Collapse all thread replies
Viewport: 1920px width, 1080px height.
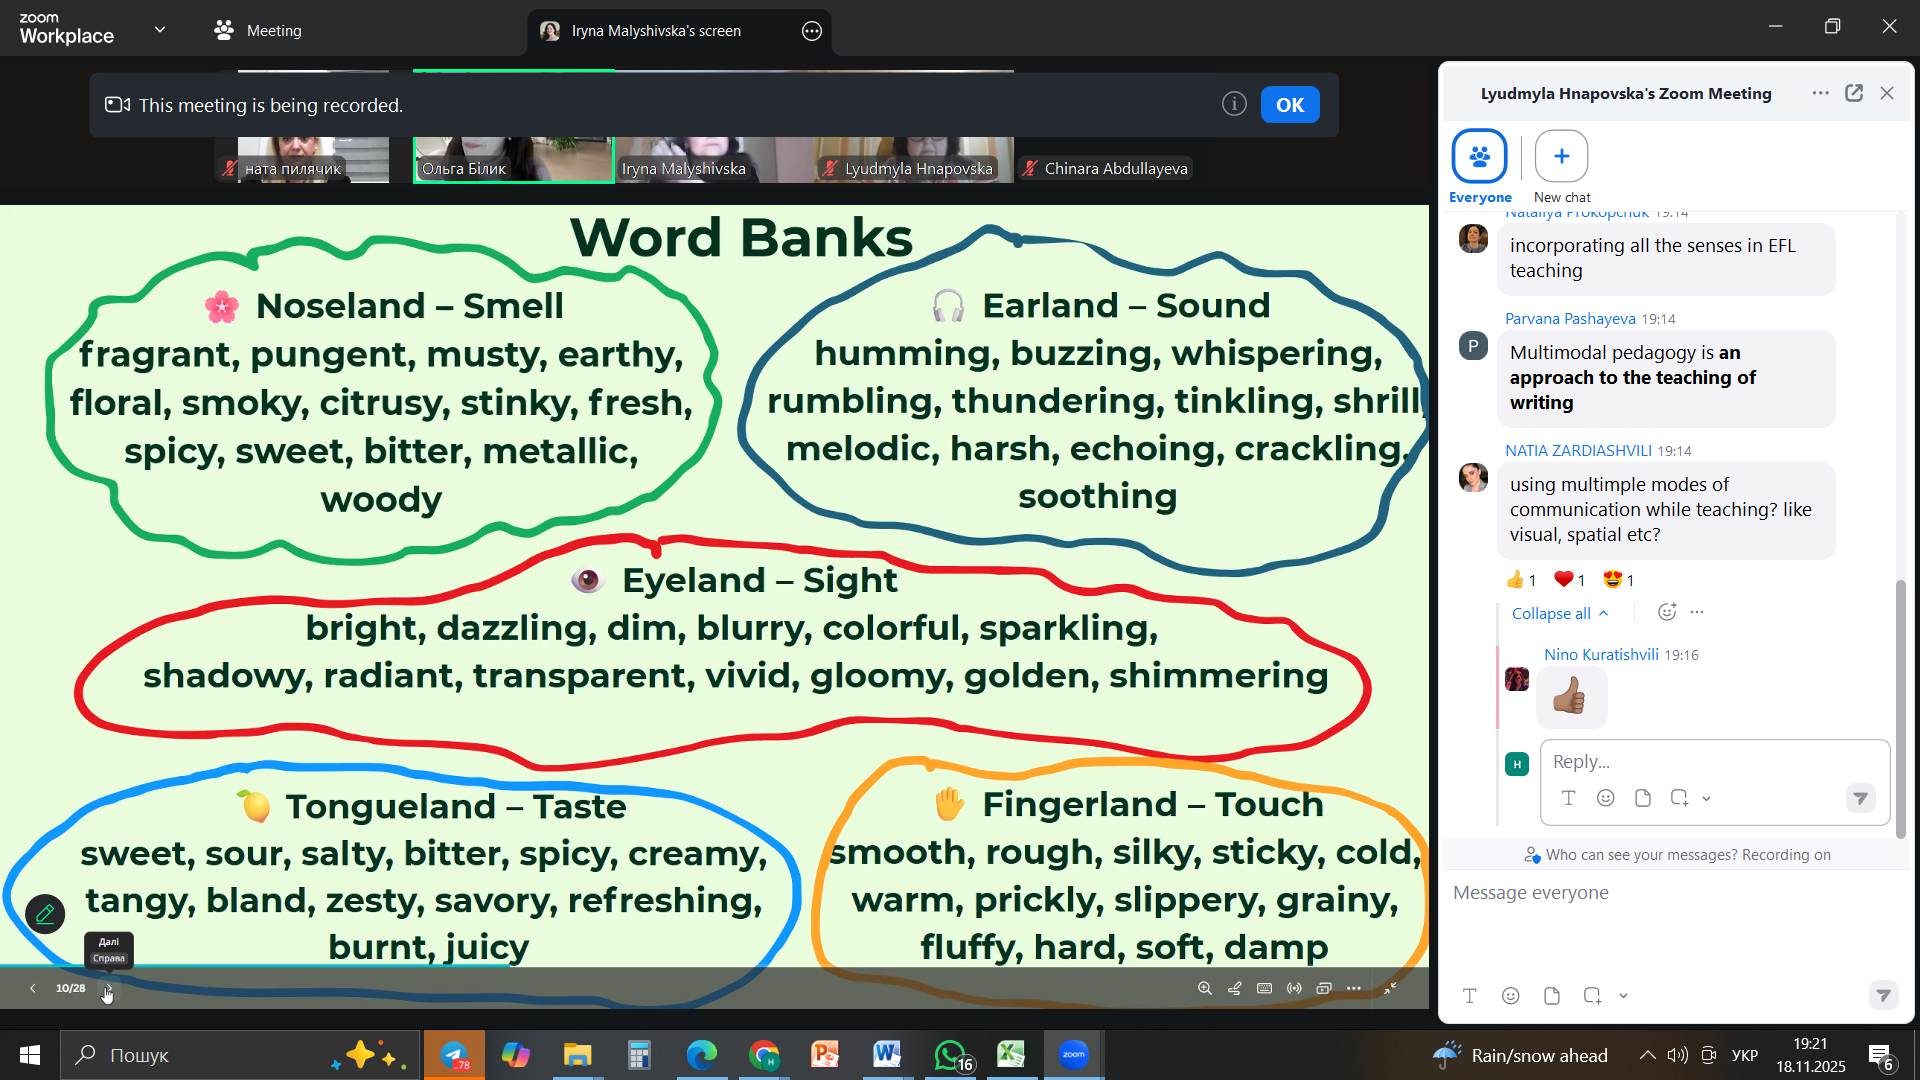point(1559,613)
